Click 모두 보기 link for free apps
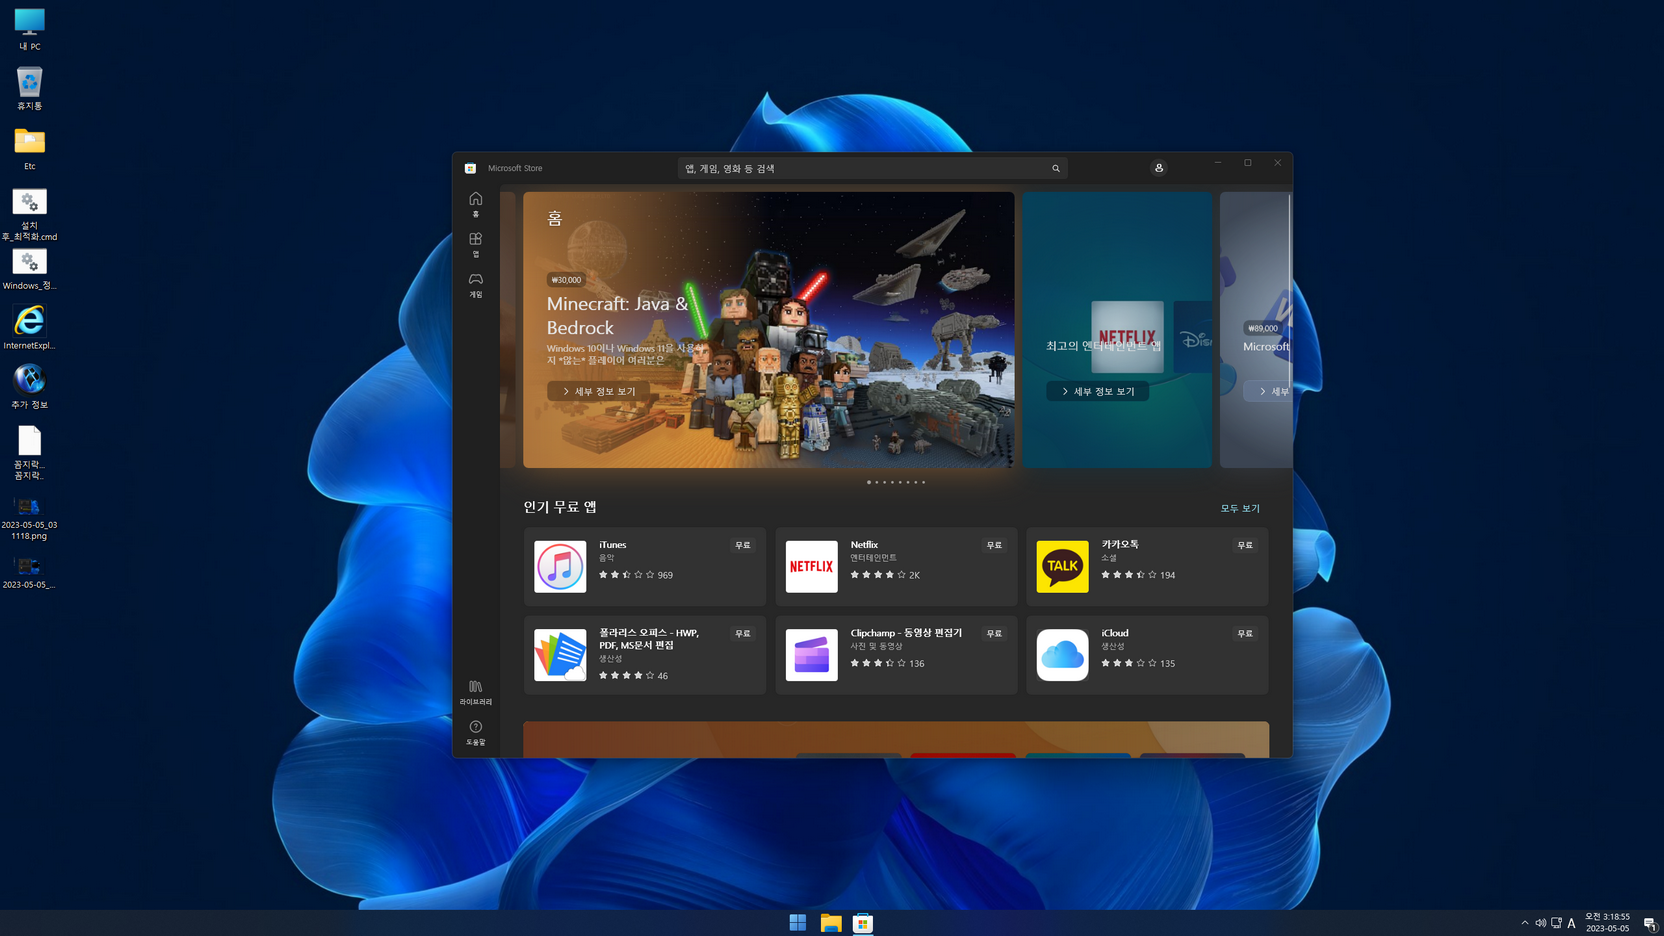The width and height of the screenshot is (1664, 936). (1240, 508)
